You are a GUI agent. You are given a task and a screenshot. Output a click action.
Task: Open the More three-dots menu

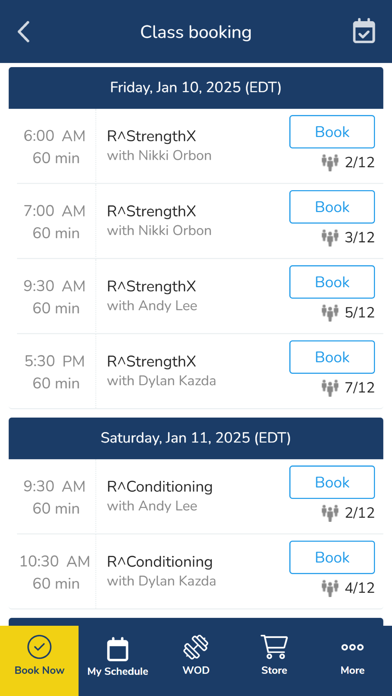(x=352, y=647)
